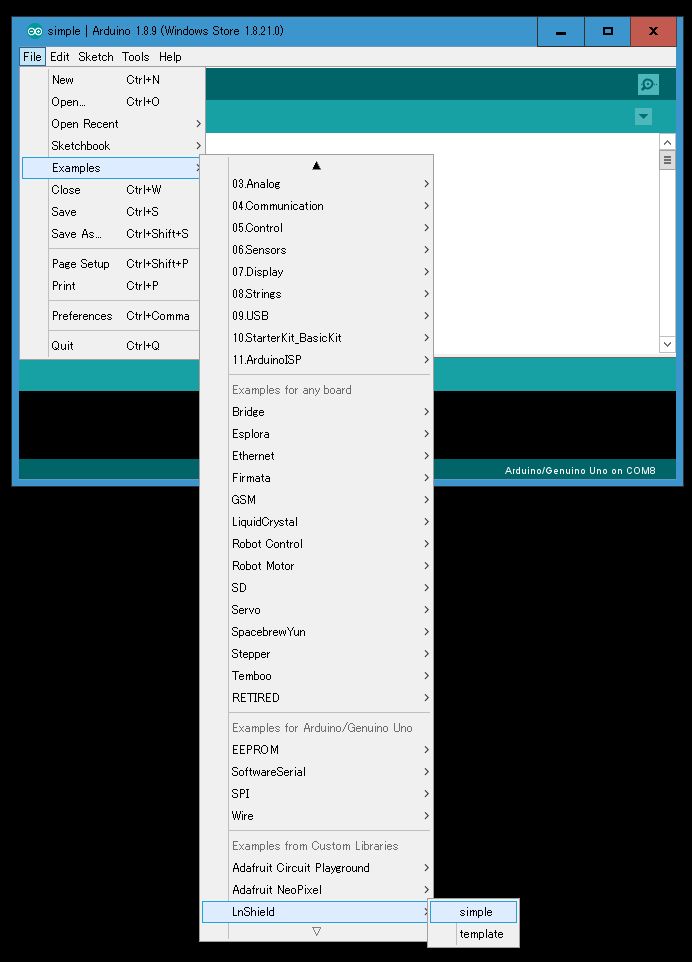Open Robot Control examples
692x962 pixels.
click(317, 544)
